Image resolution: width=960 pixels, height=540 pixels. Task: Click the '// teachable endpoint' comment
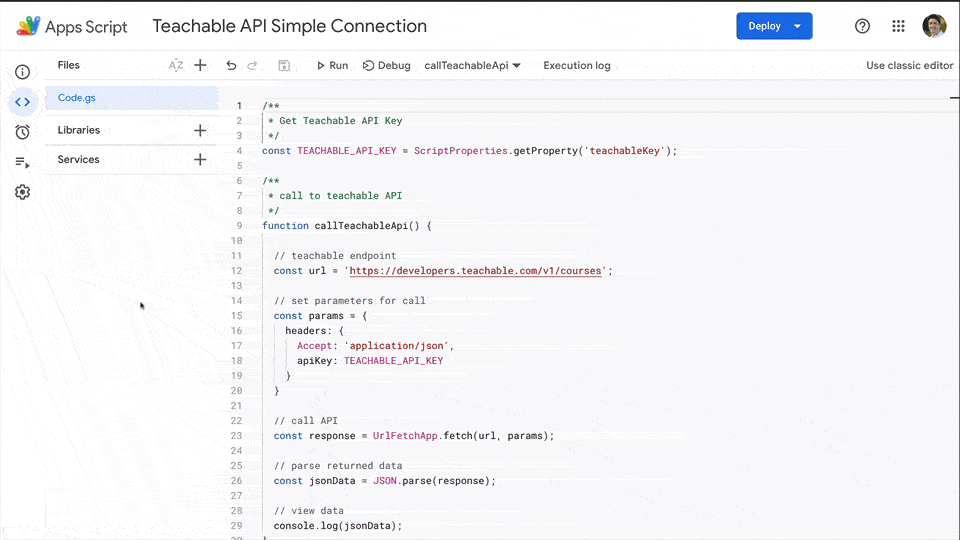point(335,256)
